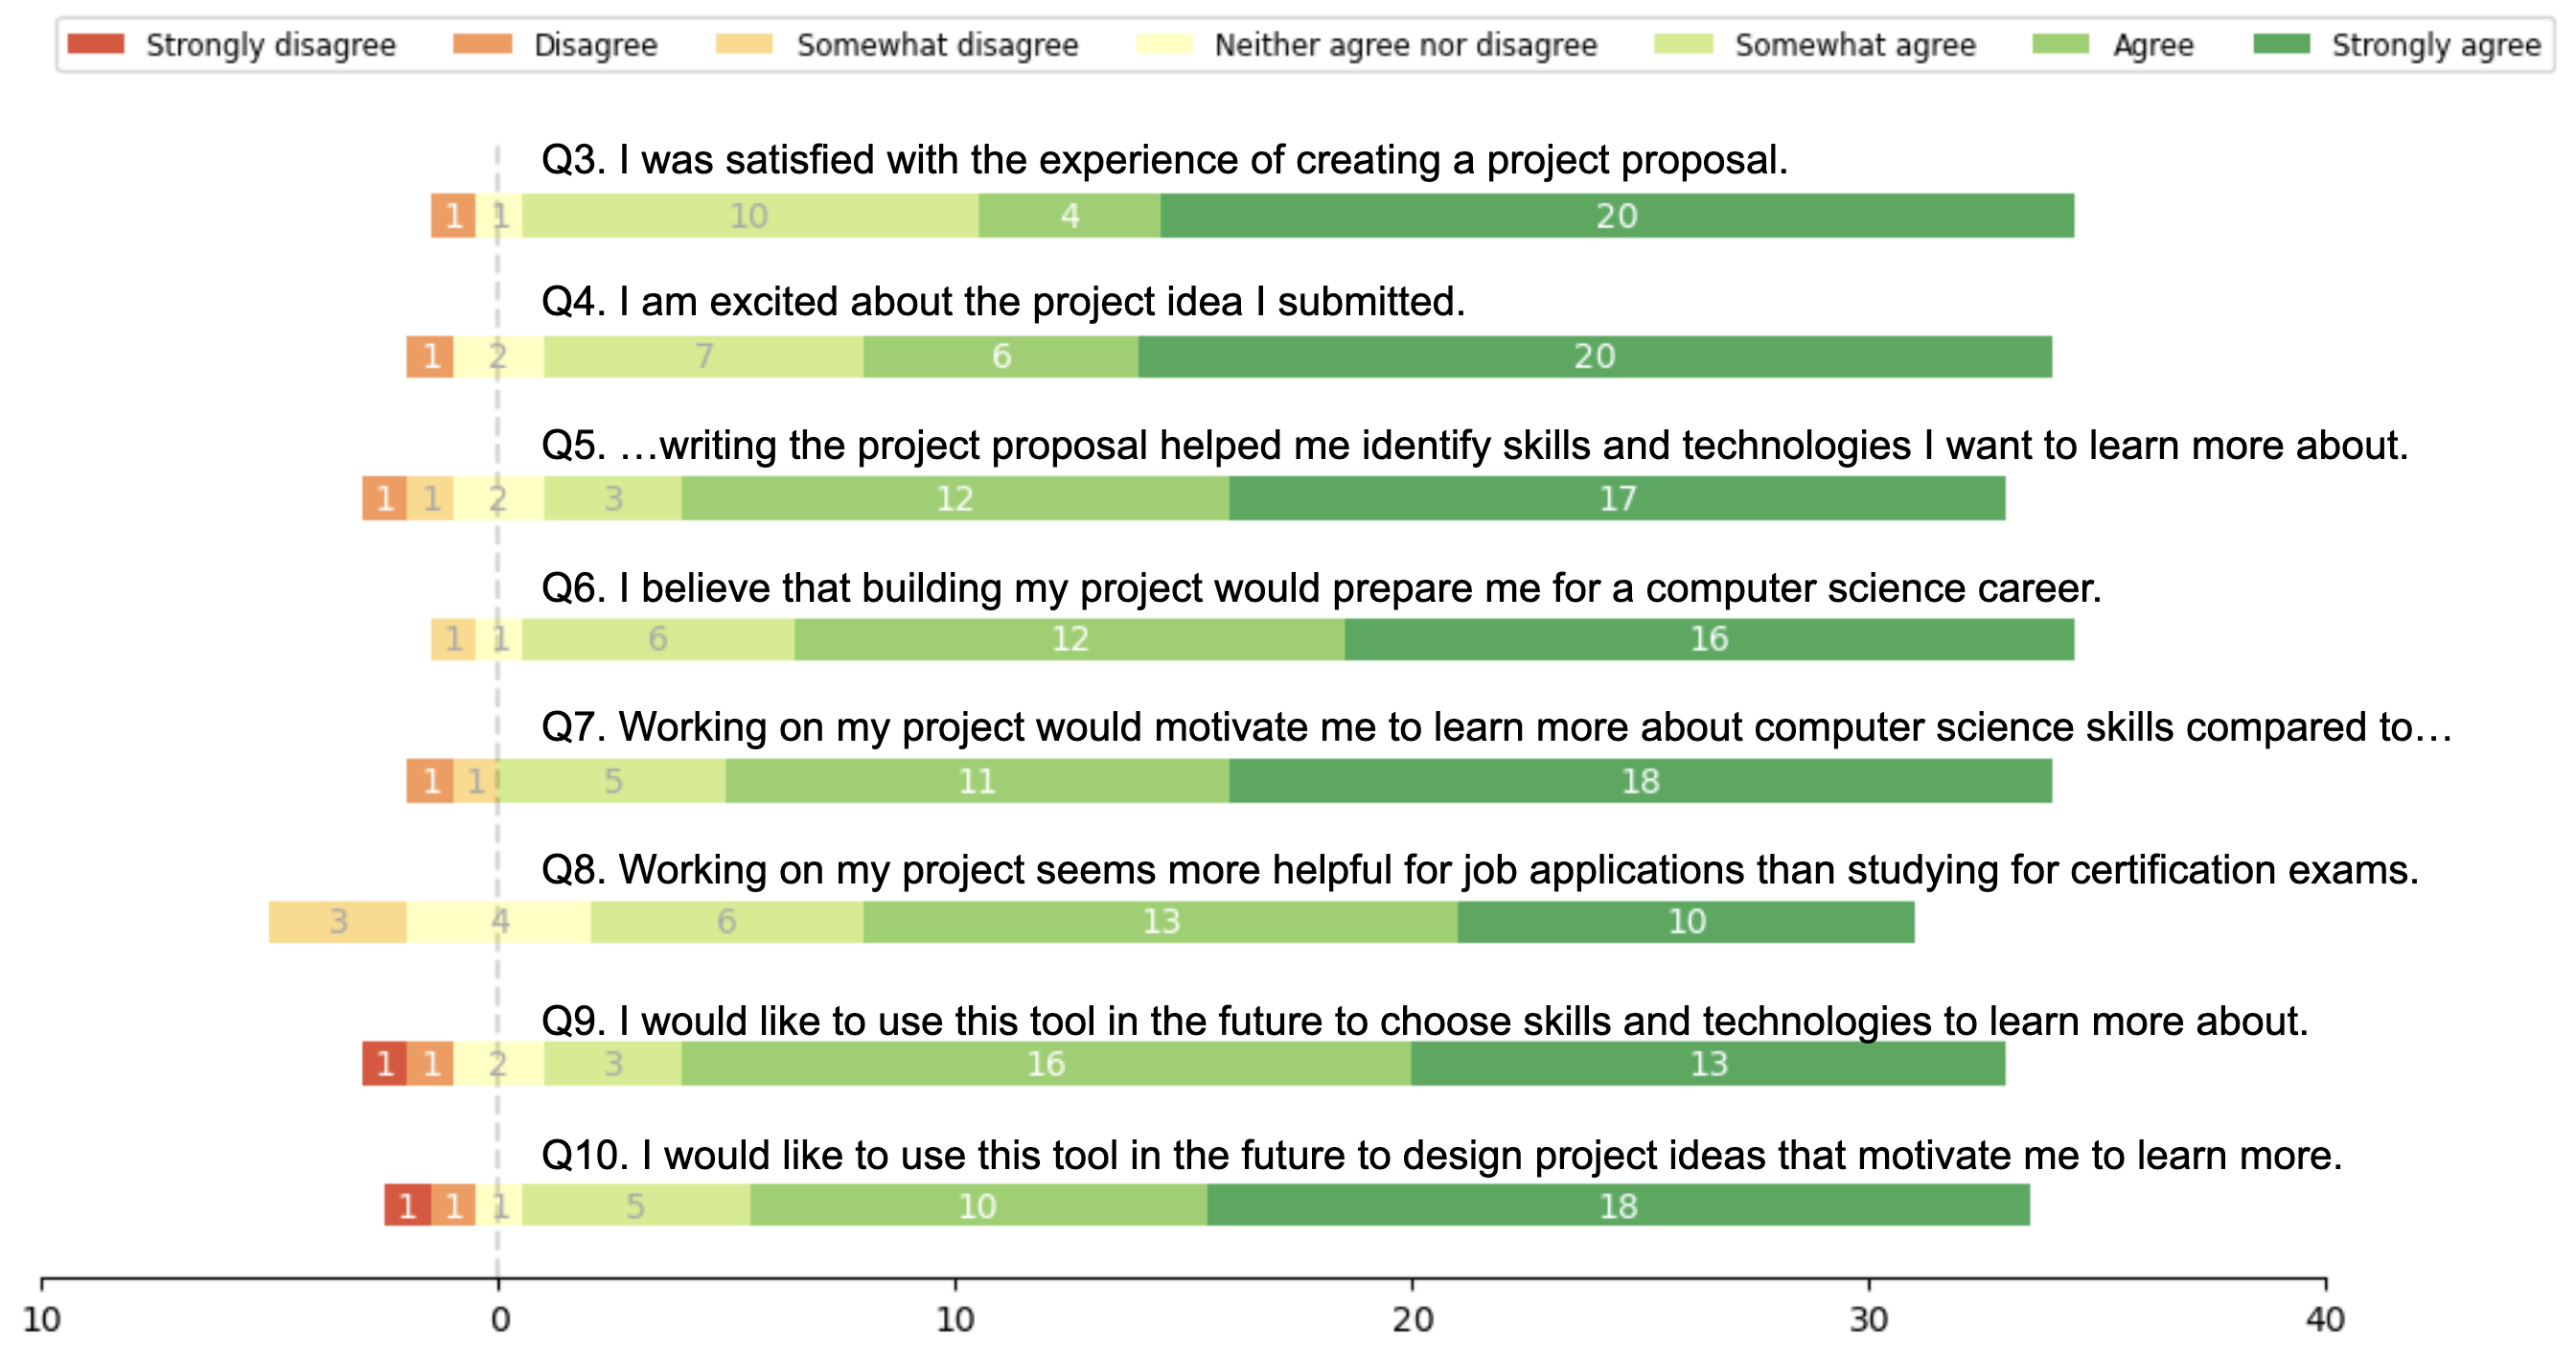Click the Neither agree nor disagree swatch
The height and width of the screenshot is (1355, 2576).
(x=1164, y=44)
